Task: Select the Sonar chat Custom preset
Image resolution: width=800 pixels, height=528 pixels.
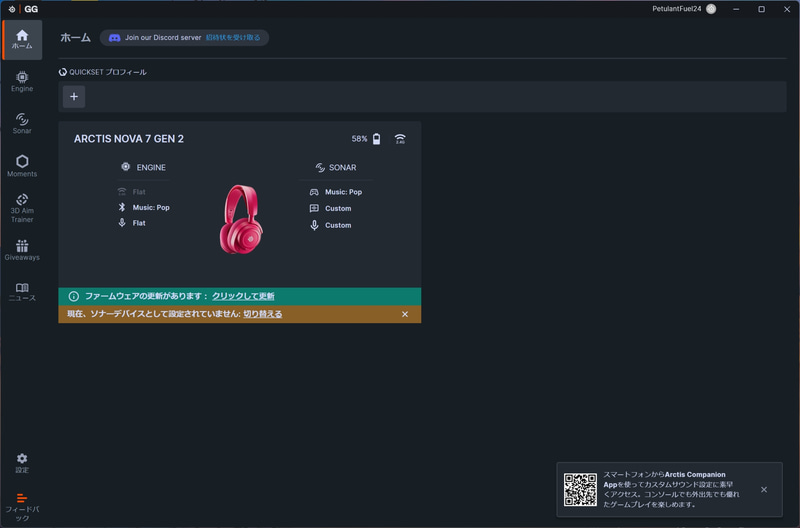Action: point(338,208)
